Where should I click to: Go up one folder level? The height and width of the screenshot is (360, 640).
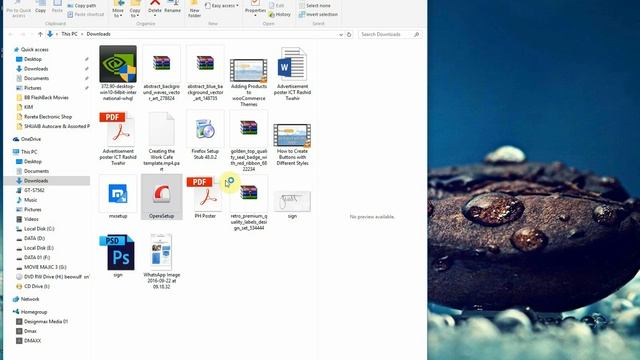click(x=40, y=34)
